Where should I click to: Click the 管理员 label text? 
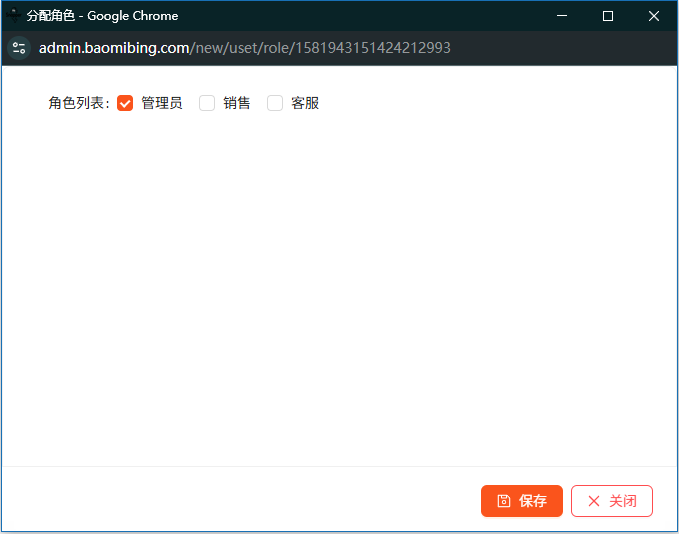[x=161, y=103]
